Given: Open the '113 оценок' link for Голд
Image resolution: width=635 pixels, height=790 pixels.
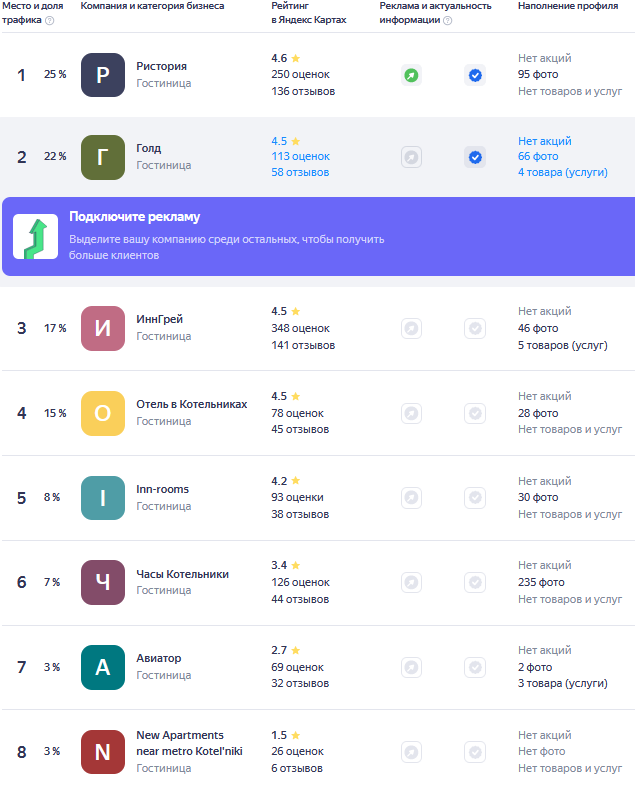Looking at the screenshot, I should coord(300,157).
